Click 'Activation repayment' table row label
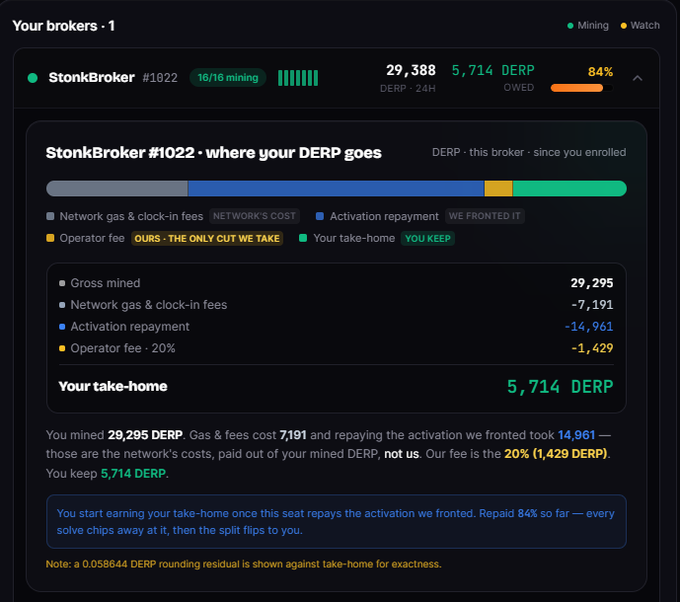 (130, 326)
